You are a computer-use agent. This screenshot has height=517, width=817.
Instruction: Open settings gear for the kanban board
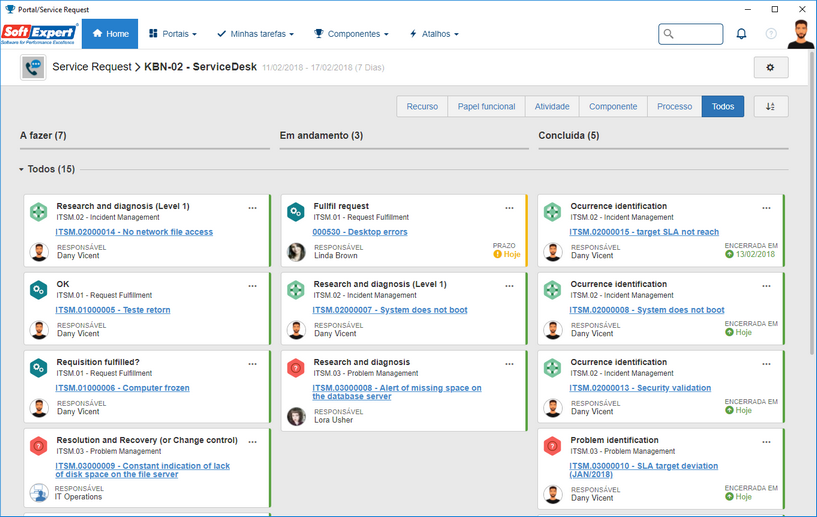(x=771, y=67)
